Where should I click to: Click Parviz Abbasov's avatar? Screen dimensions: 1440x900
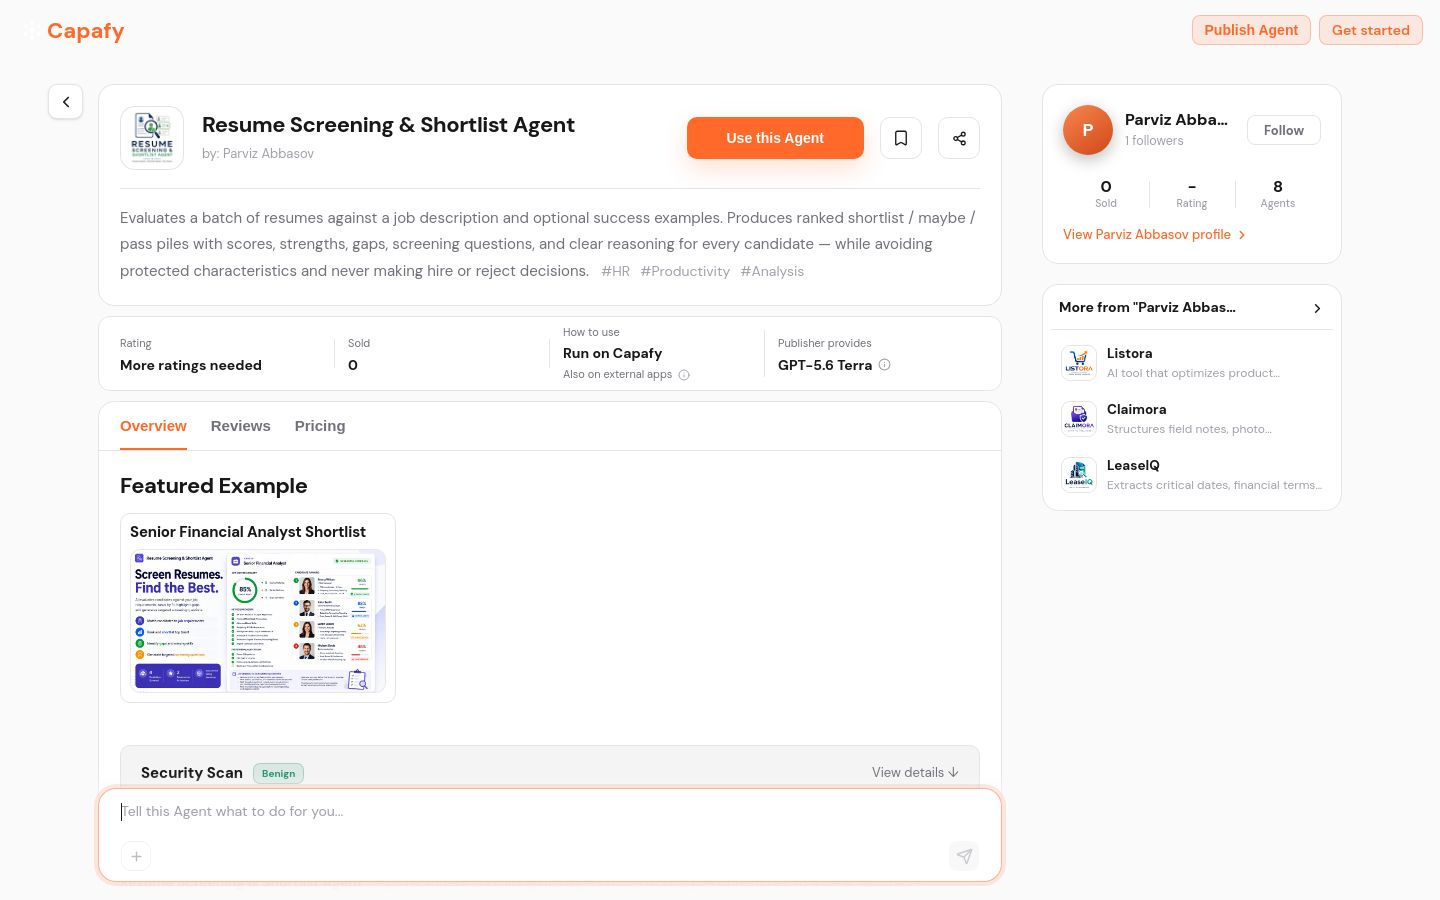tap(1088, 130)
